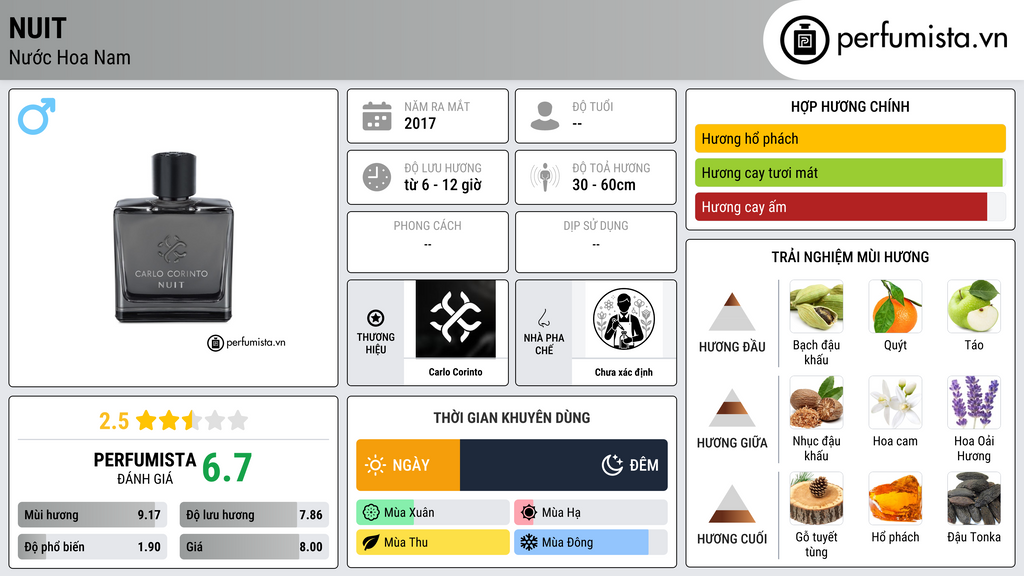The height and width of the screenshot is (576, 1024).
Task: Click the Hương giữa pyramid icon
Action: point(732,408)
